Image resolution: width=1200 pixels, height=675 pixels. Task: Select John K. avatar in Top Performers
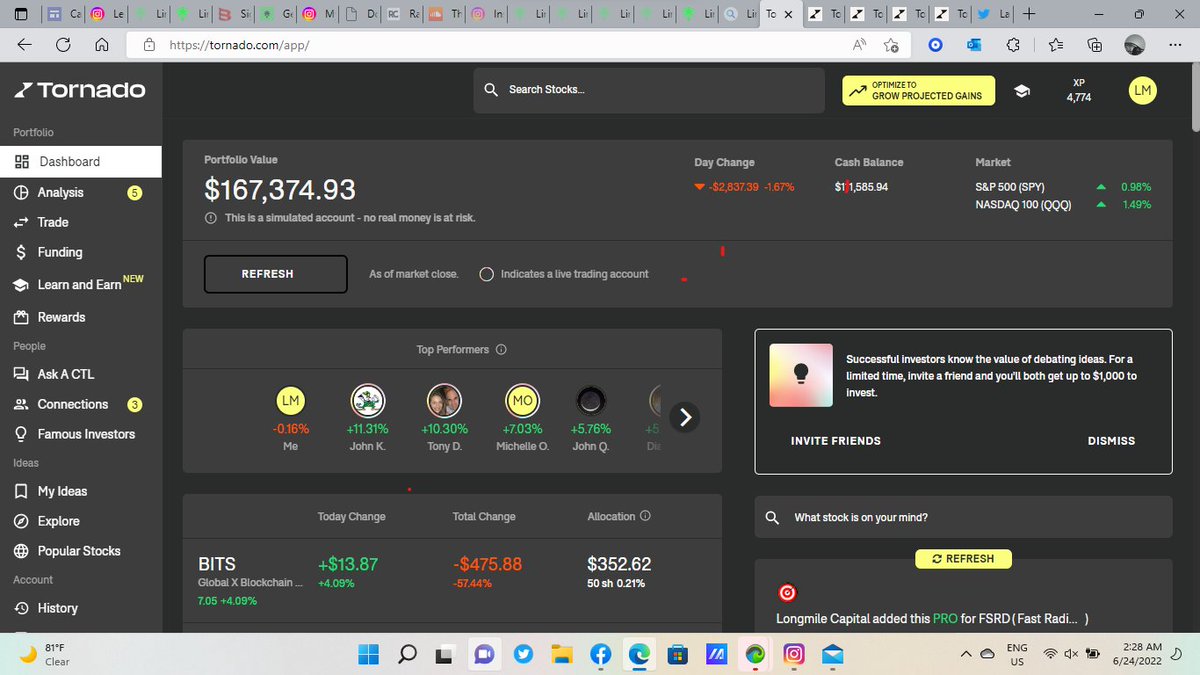click(x=367, y=401)
